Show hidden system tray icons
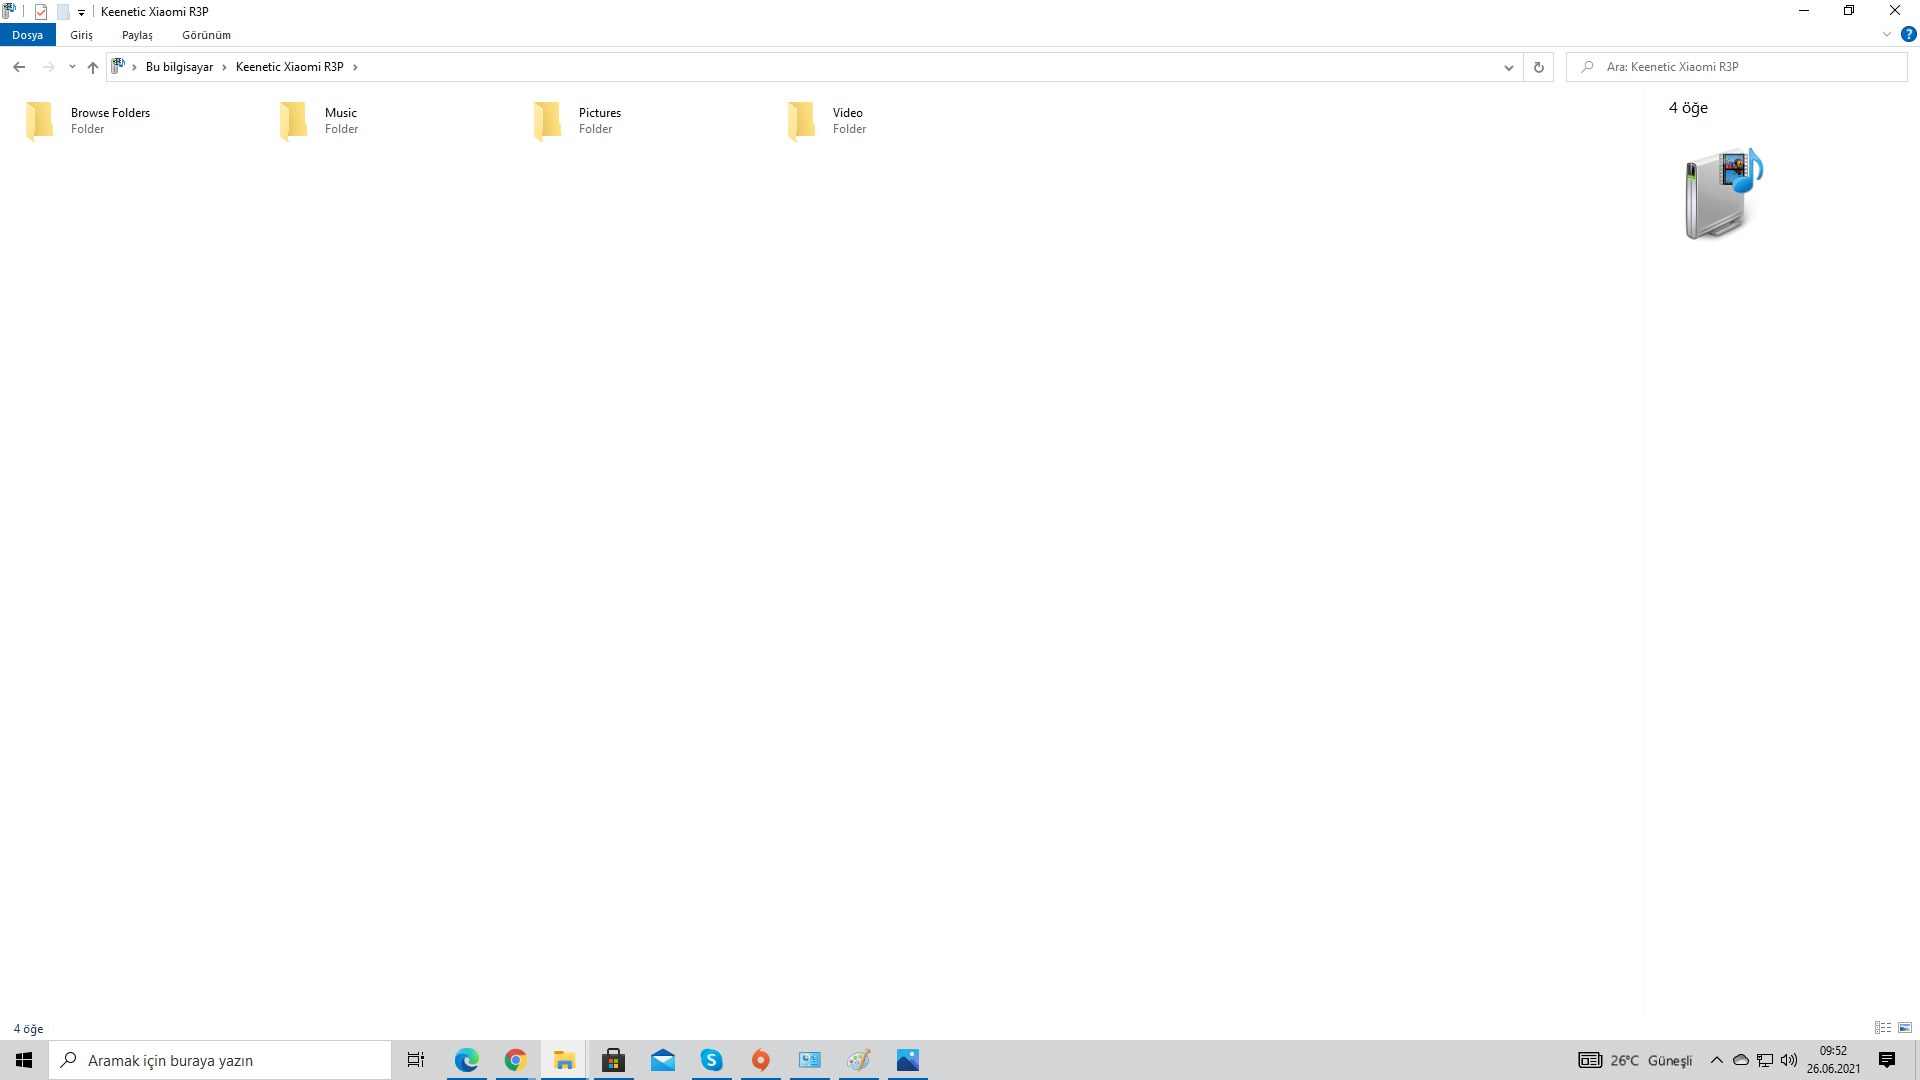Viewport: 1920px width, 1080px height. click(1716, 1060)
